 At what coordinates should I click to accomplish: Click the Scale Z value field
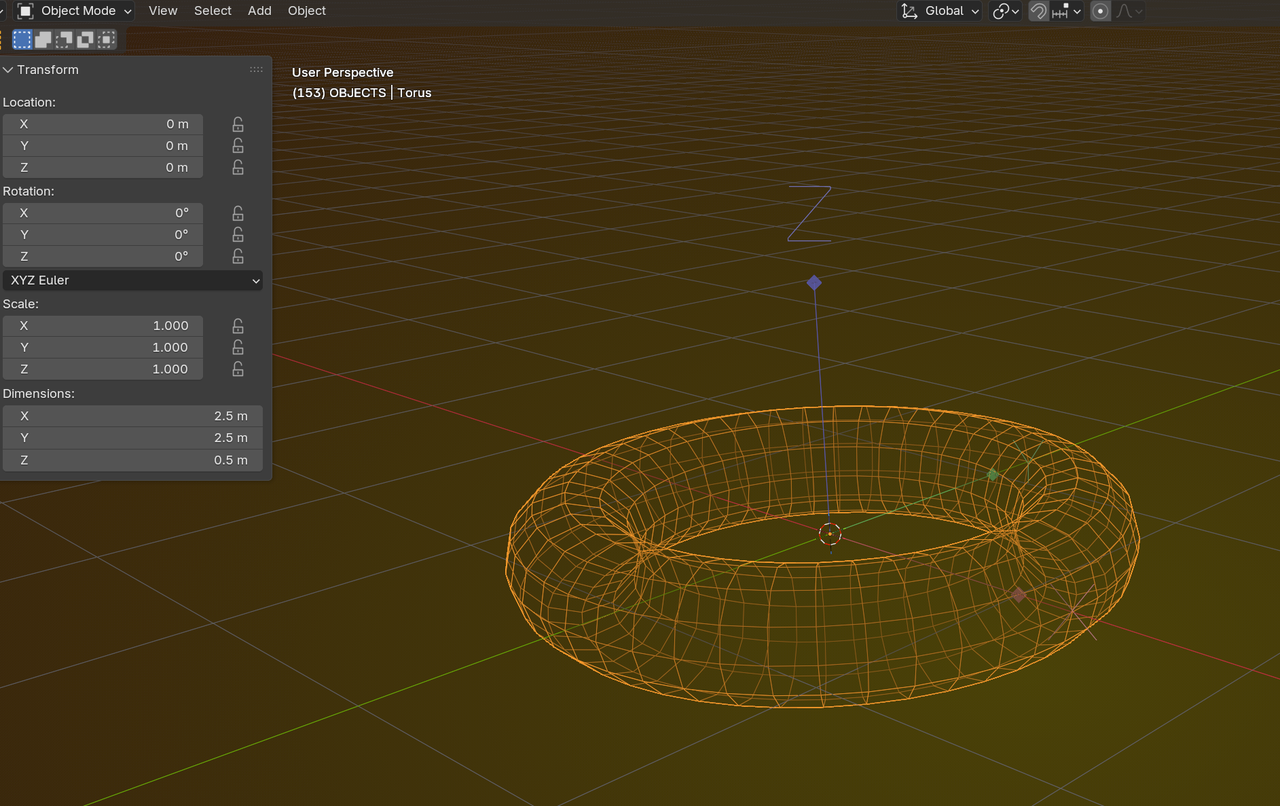click(x=103, y=370)
